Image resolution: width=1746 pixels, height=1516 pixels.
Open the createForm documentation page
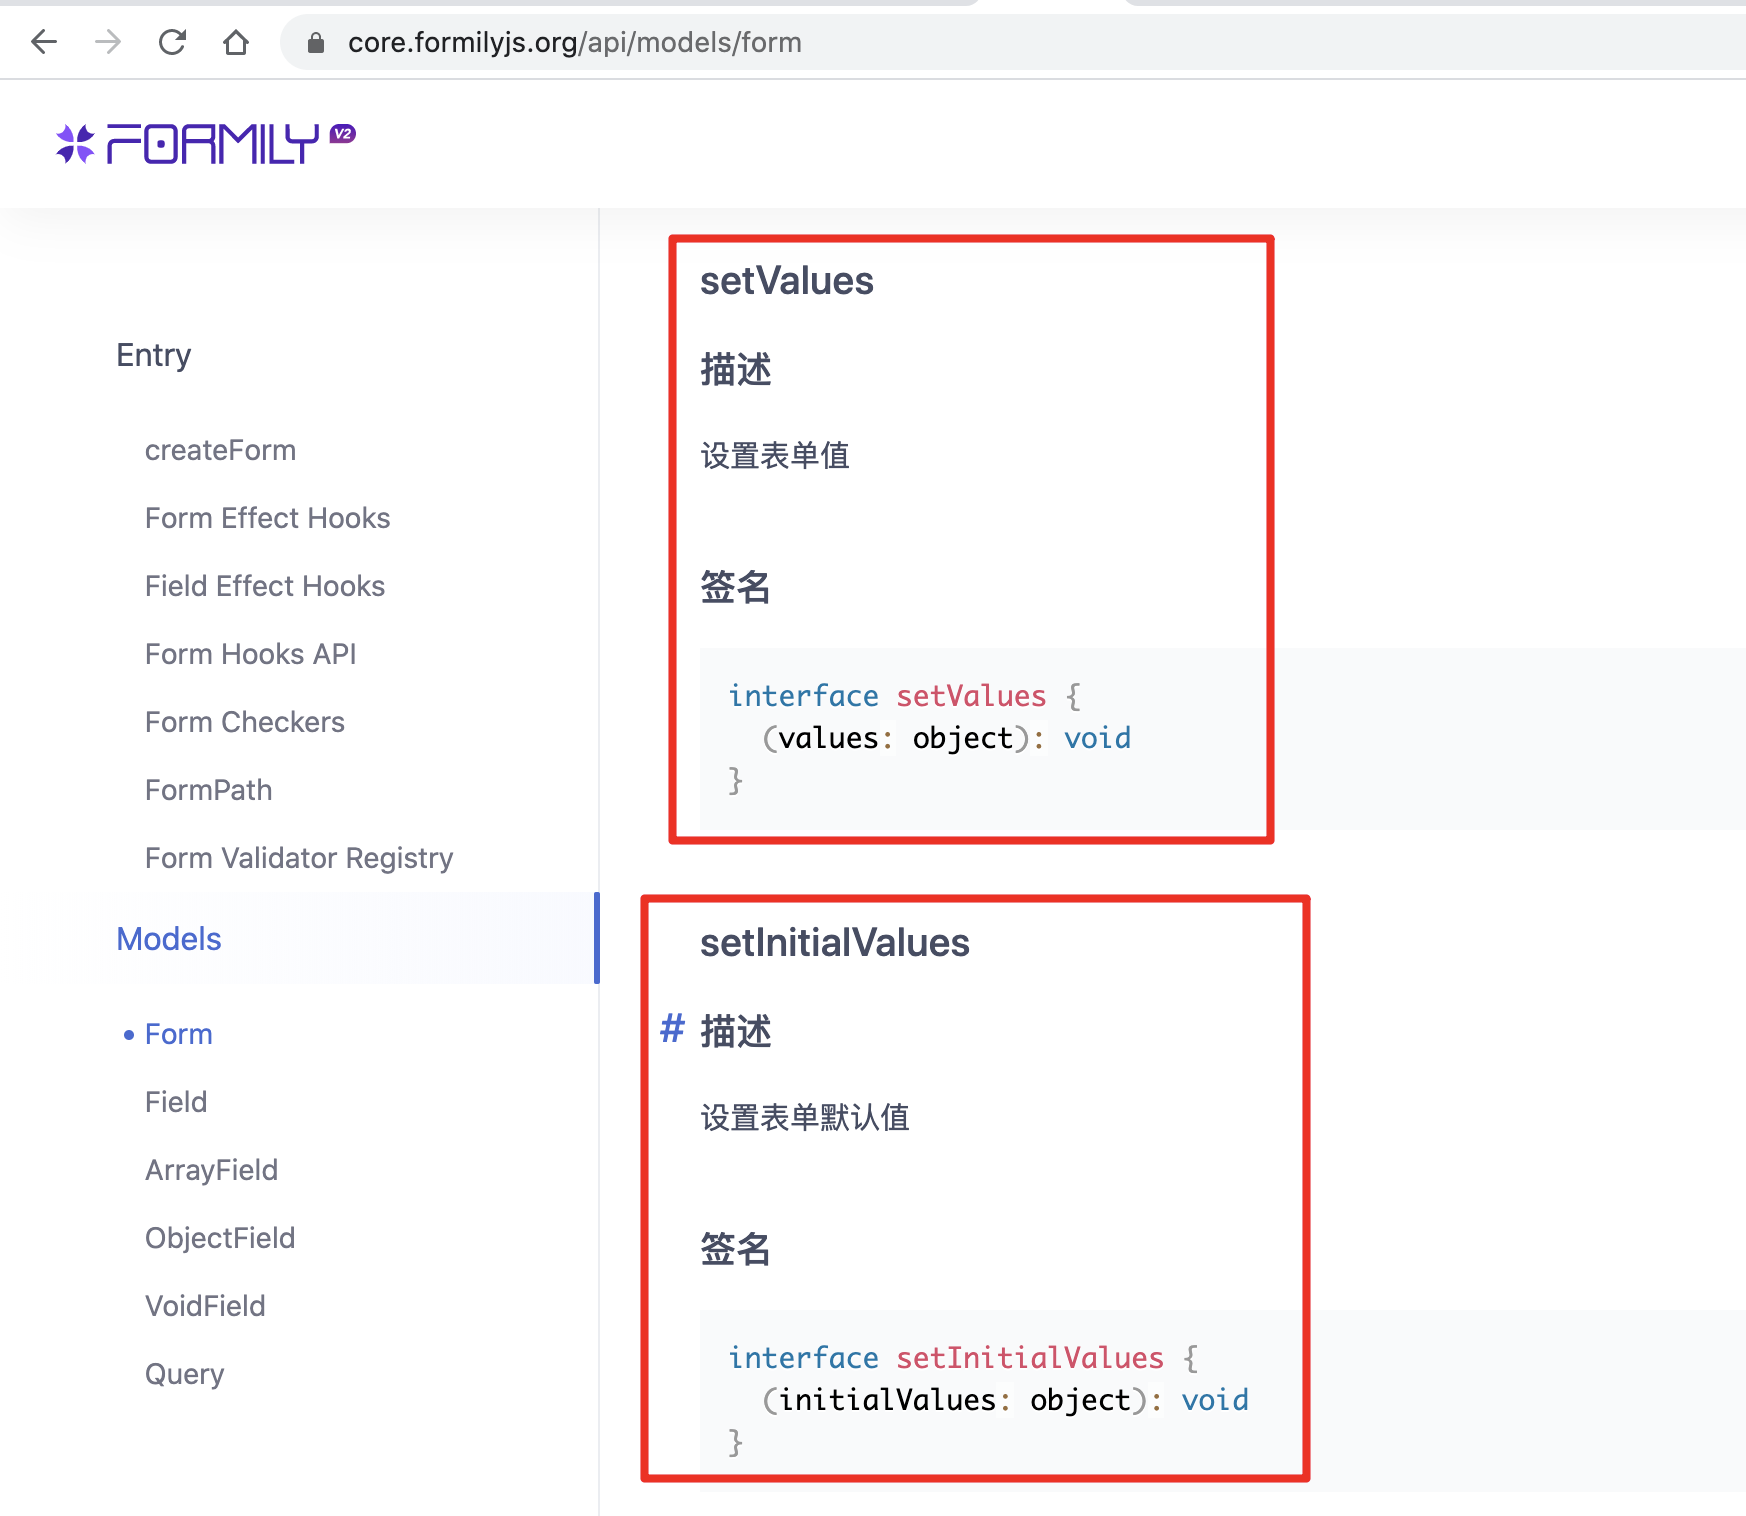(x=221, y=449)
